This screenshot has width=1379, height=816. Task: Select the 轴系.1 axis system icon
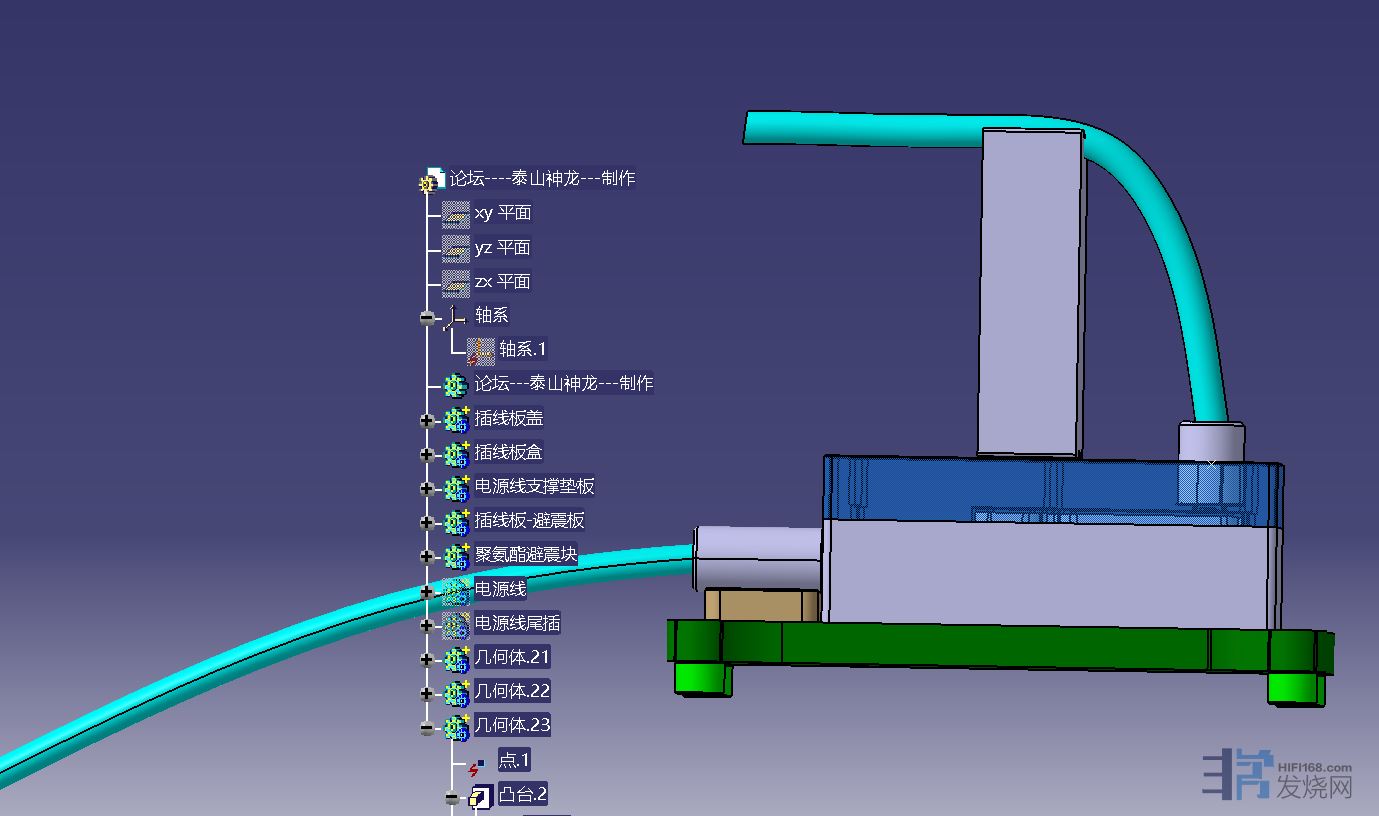pyautogui.click(x=481, y=350)
